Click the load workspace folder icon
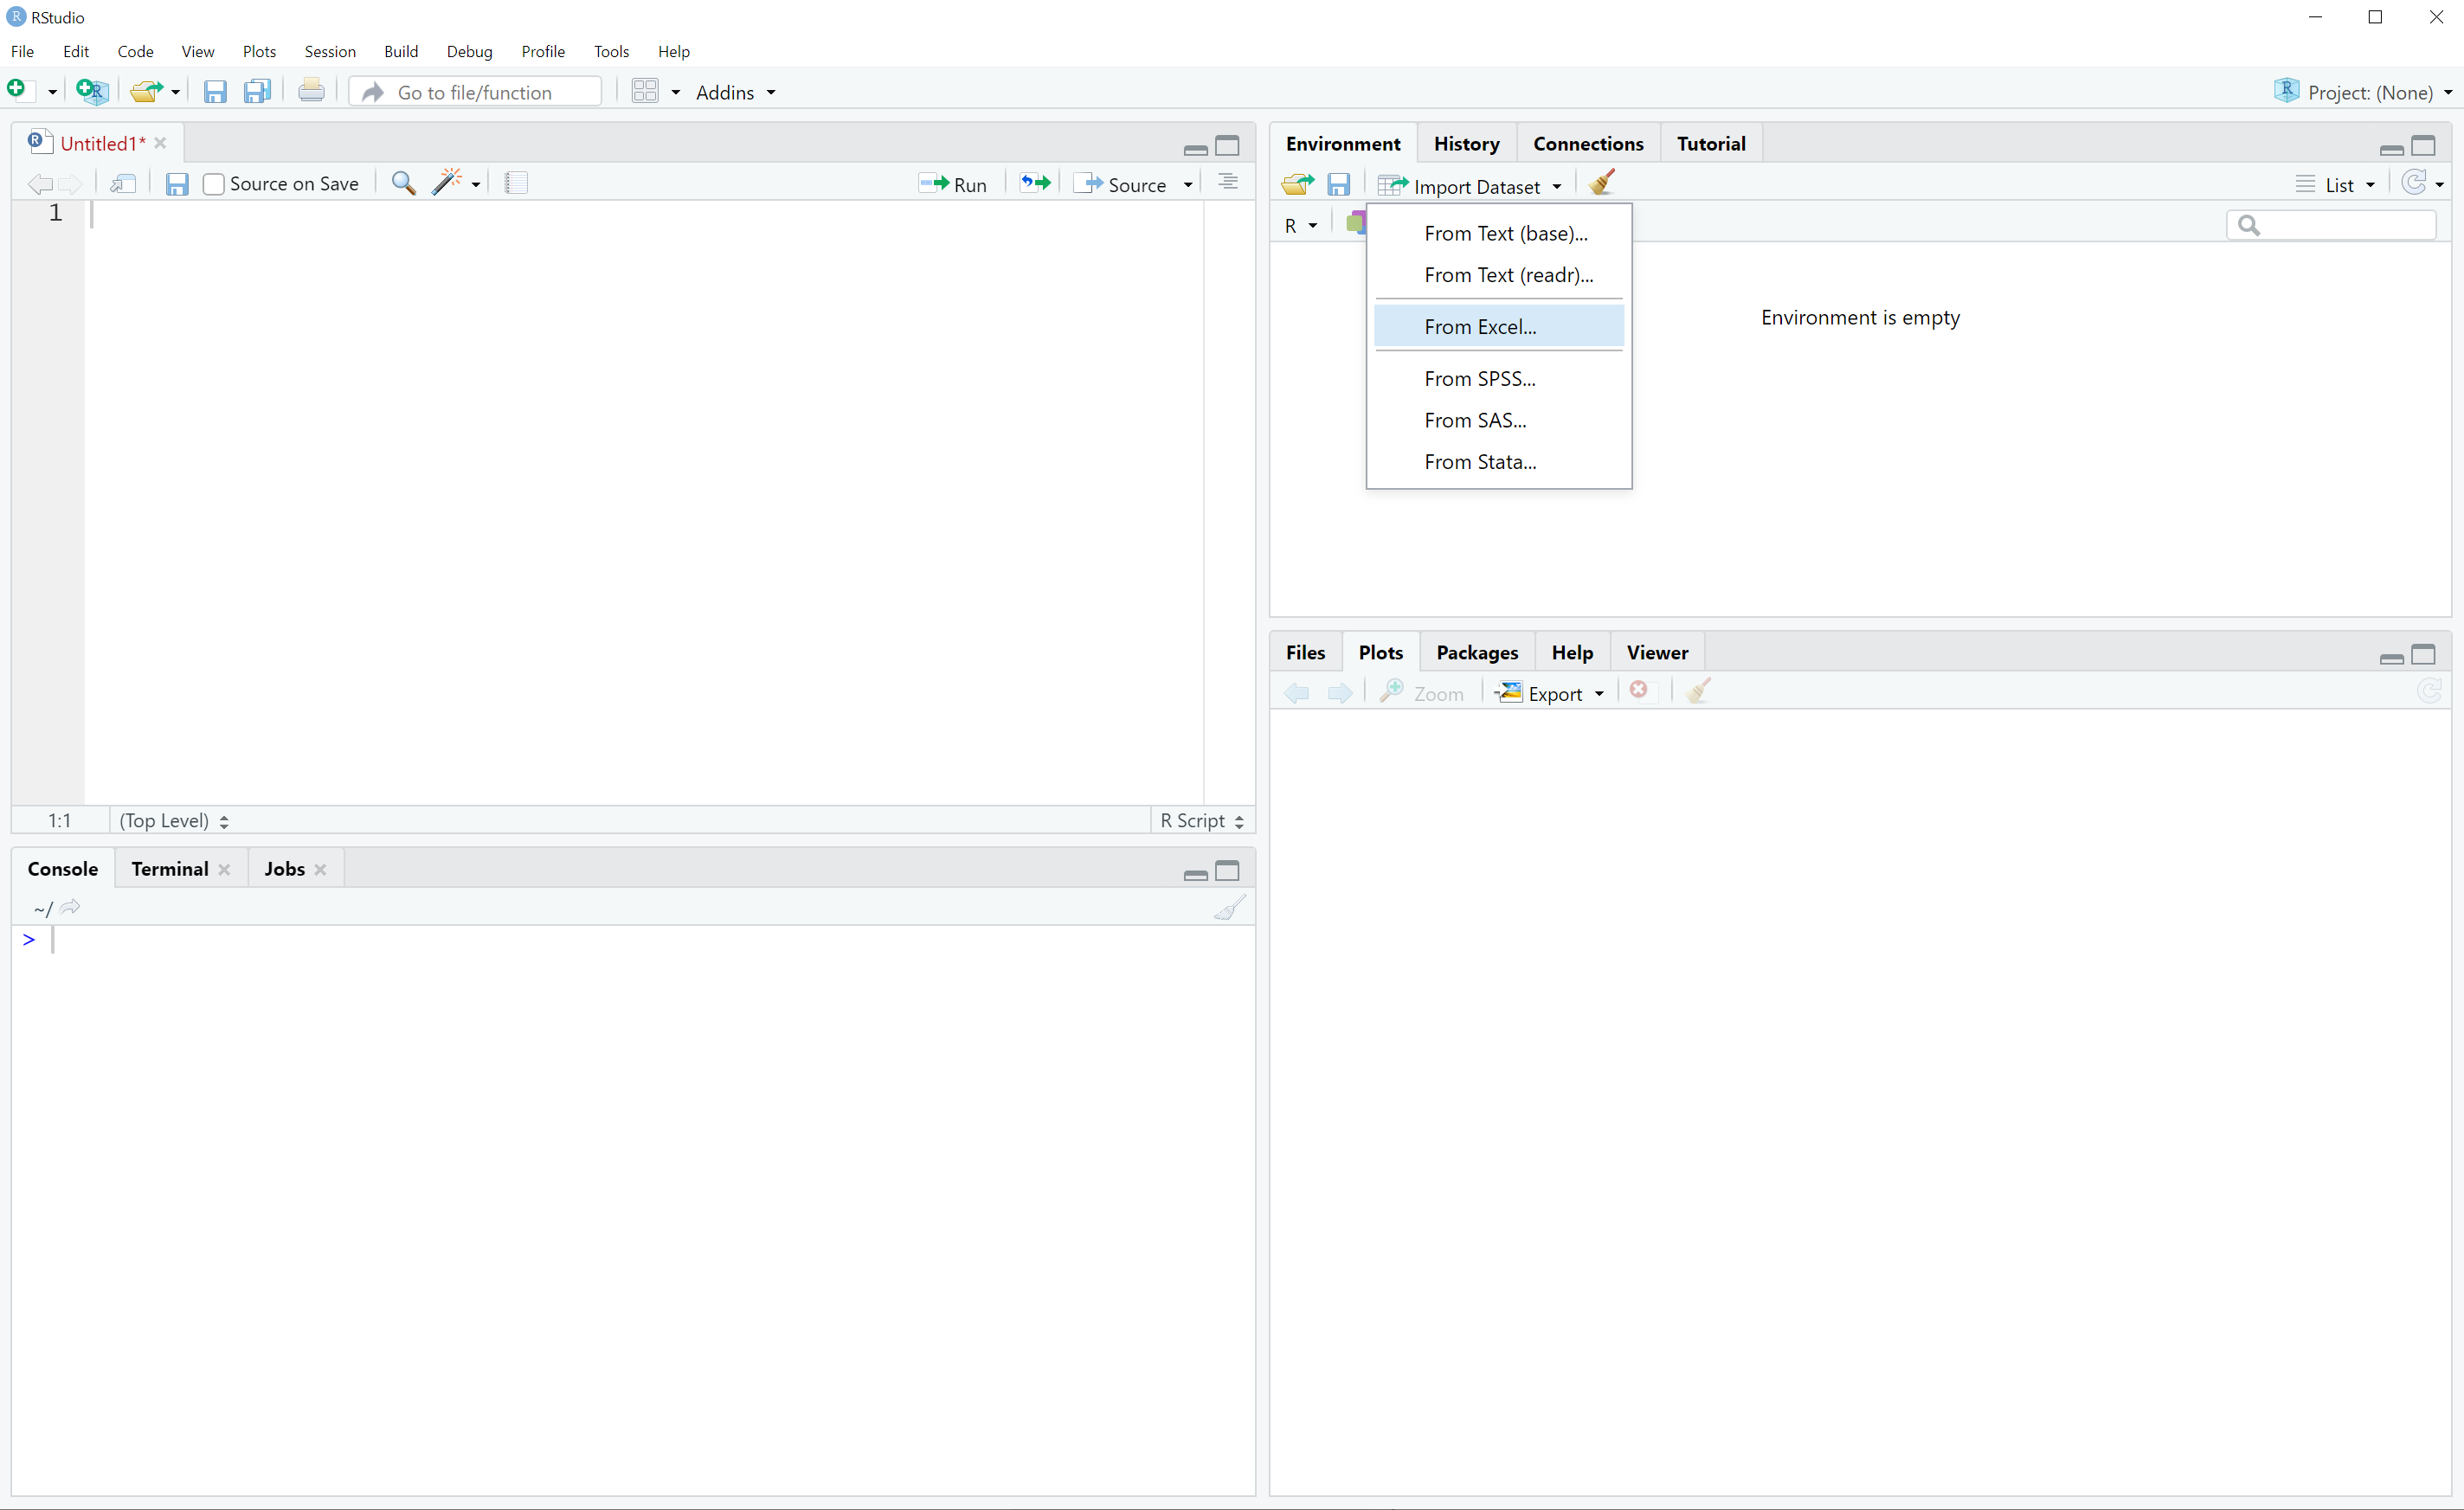 1297,185
